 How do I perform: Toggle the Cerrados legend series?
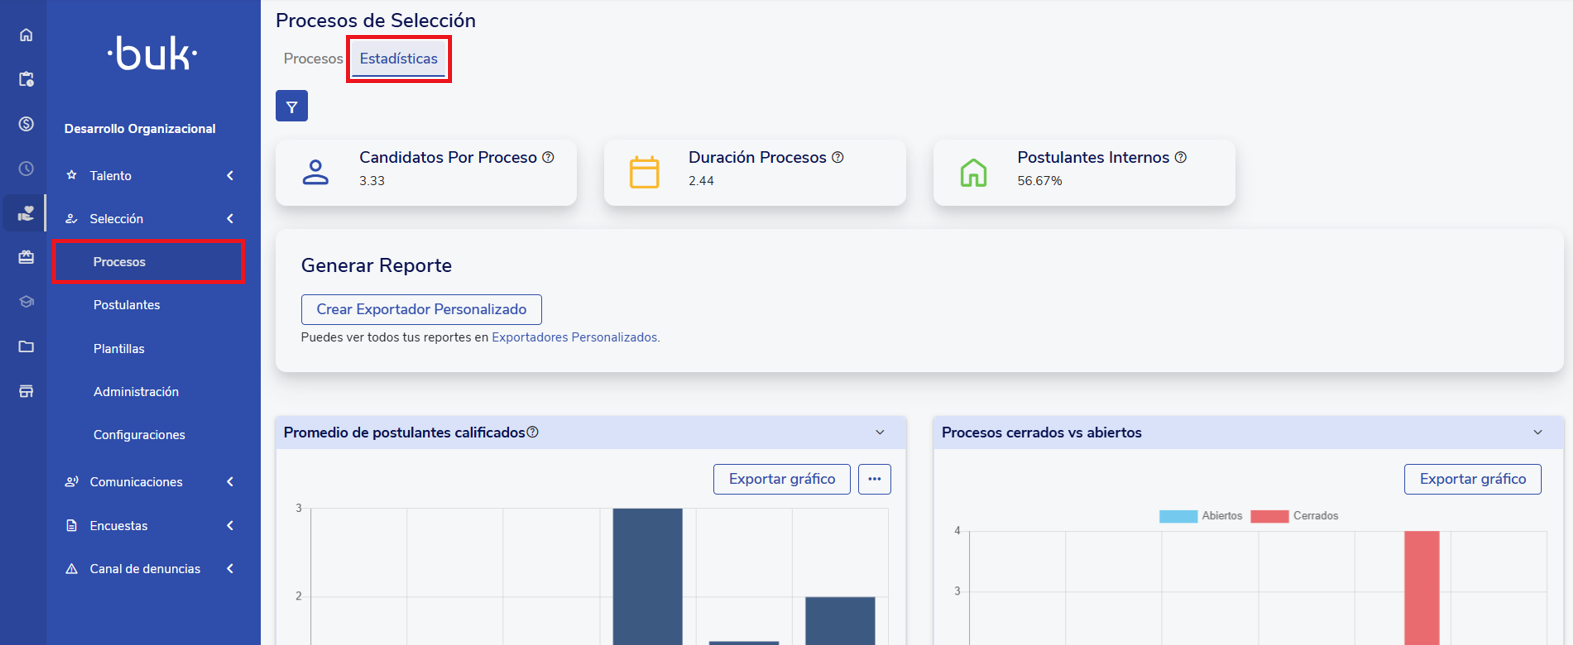(1294, 516)
